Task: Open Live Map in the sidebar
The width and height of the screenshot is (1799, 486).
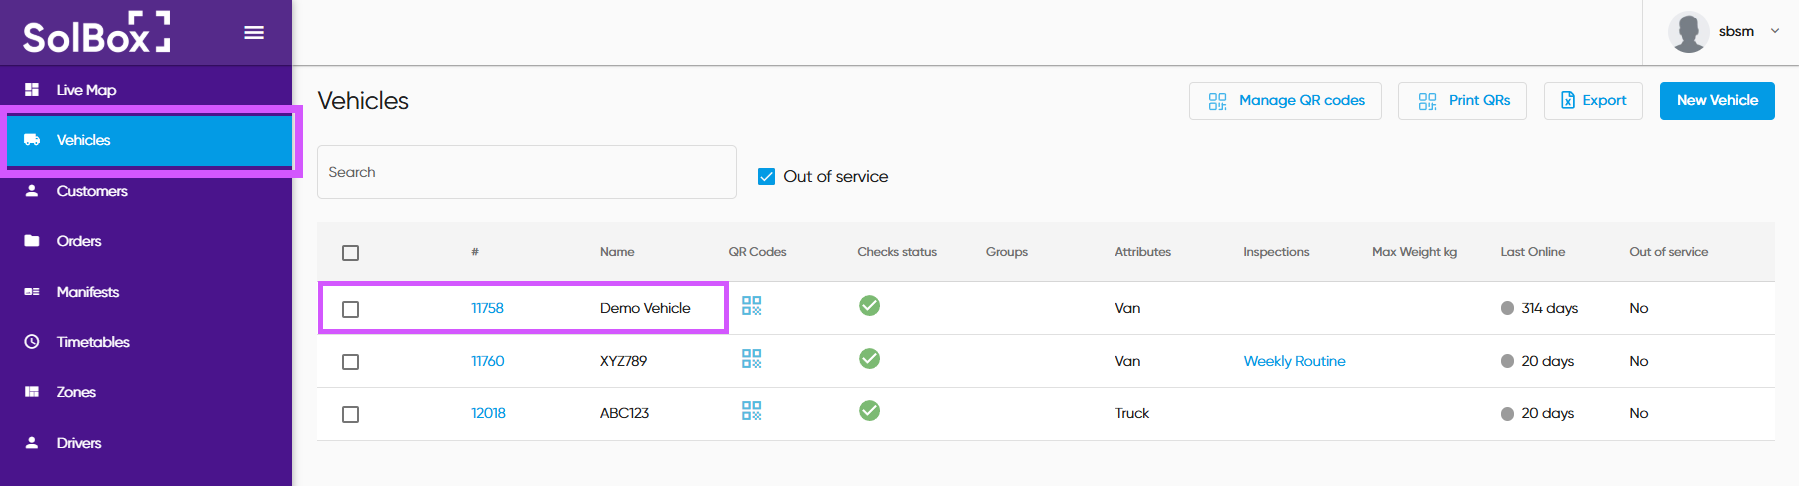Action: [86, 90]
